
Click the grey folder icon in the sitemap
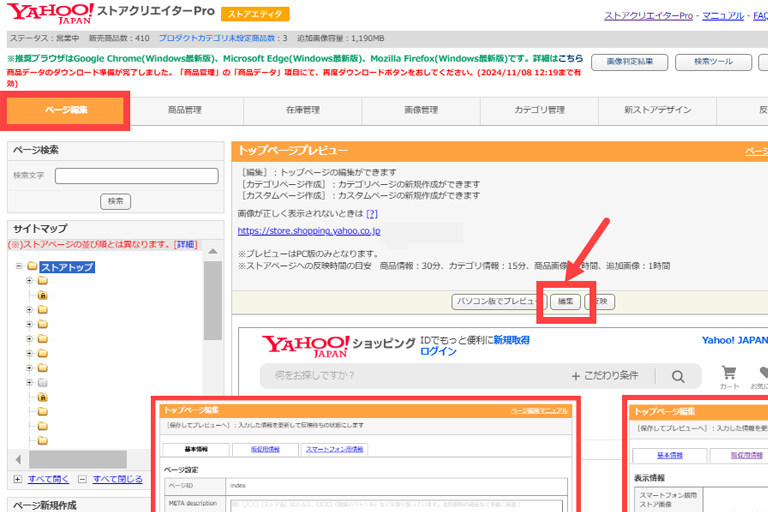coord(43,382)
